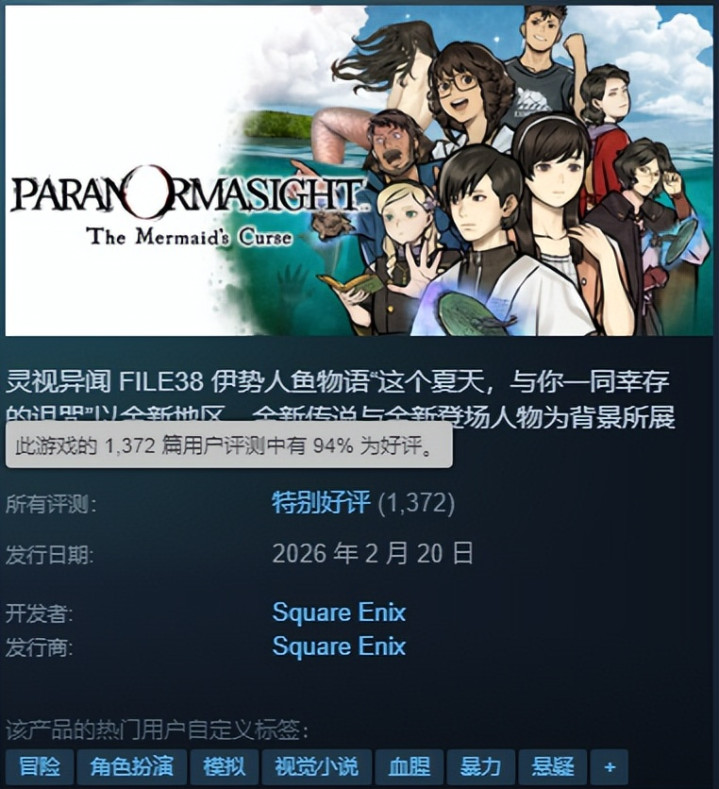The height and width of the screenshot is (789, 719).
Task: Open the 角色扮演 tag
Action: click(132, 767)
